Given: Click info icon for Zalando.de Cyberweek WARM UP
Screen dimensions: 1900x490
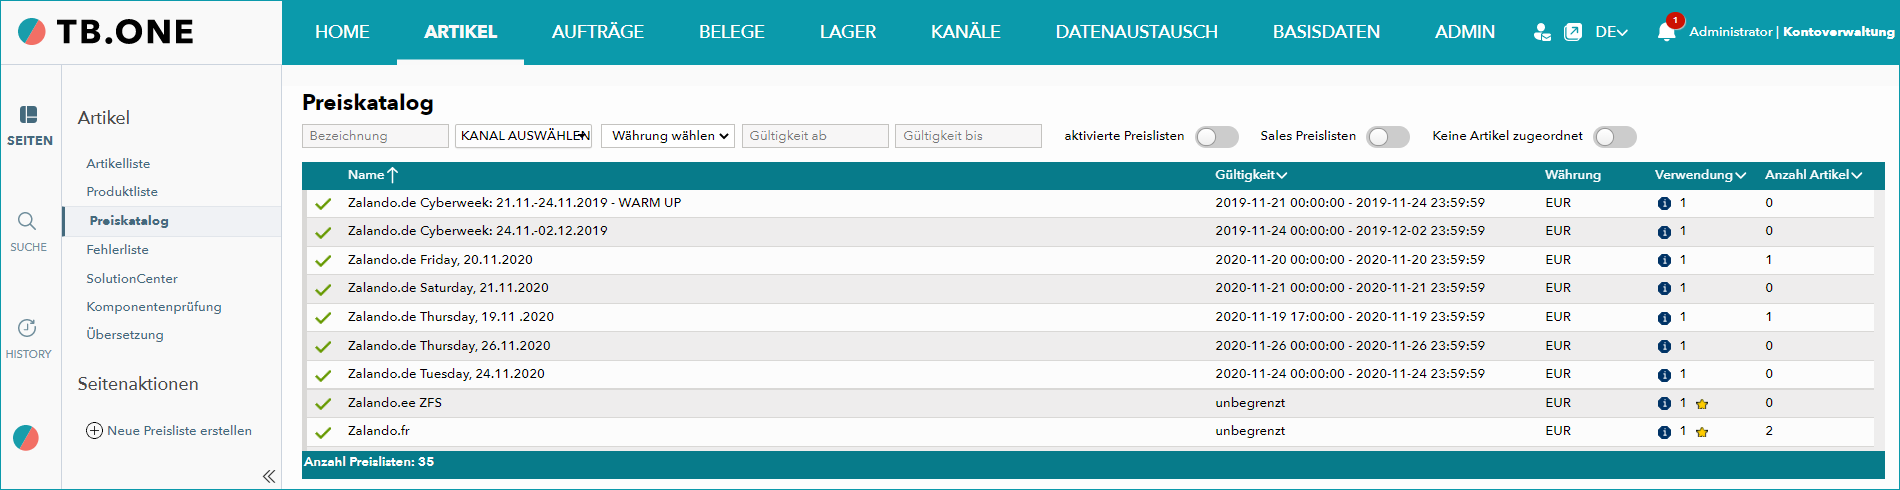Looking at the screenshot, I should [1664, 203].
